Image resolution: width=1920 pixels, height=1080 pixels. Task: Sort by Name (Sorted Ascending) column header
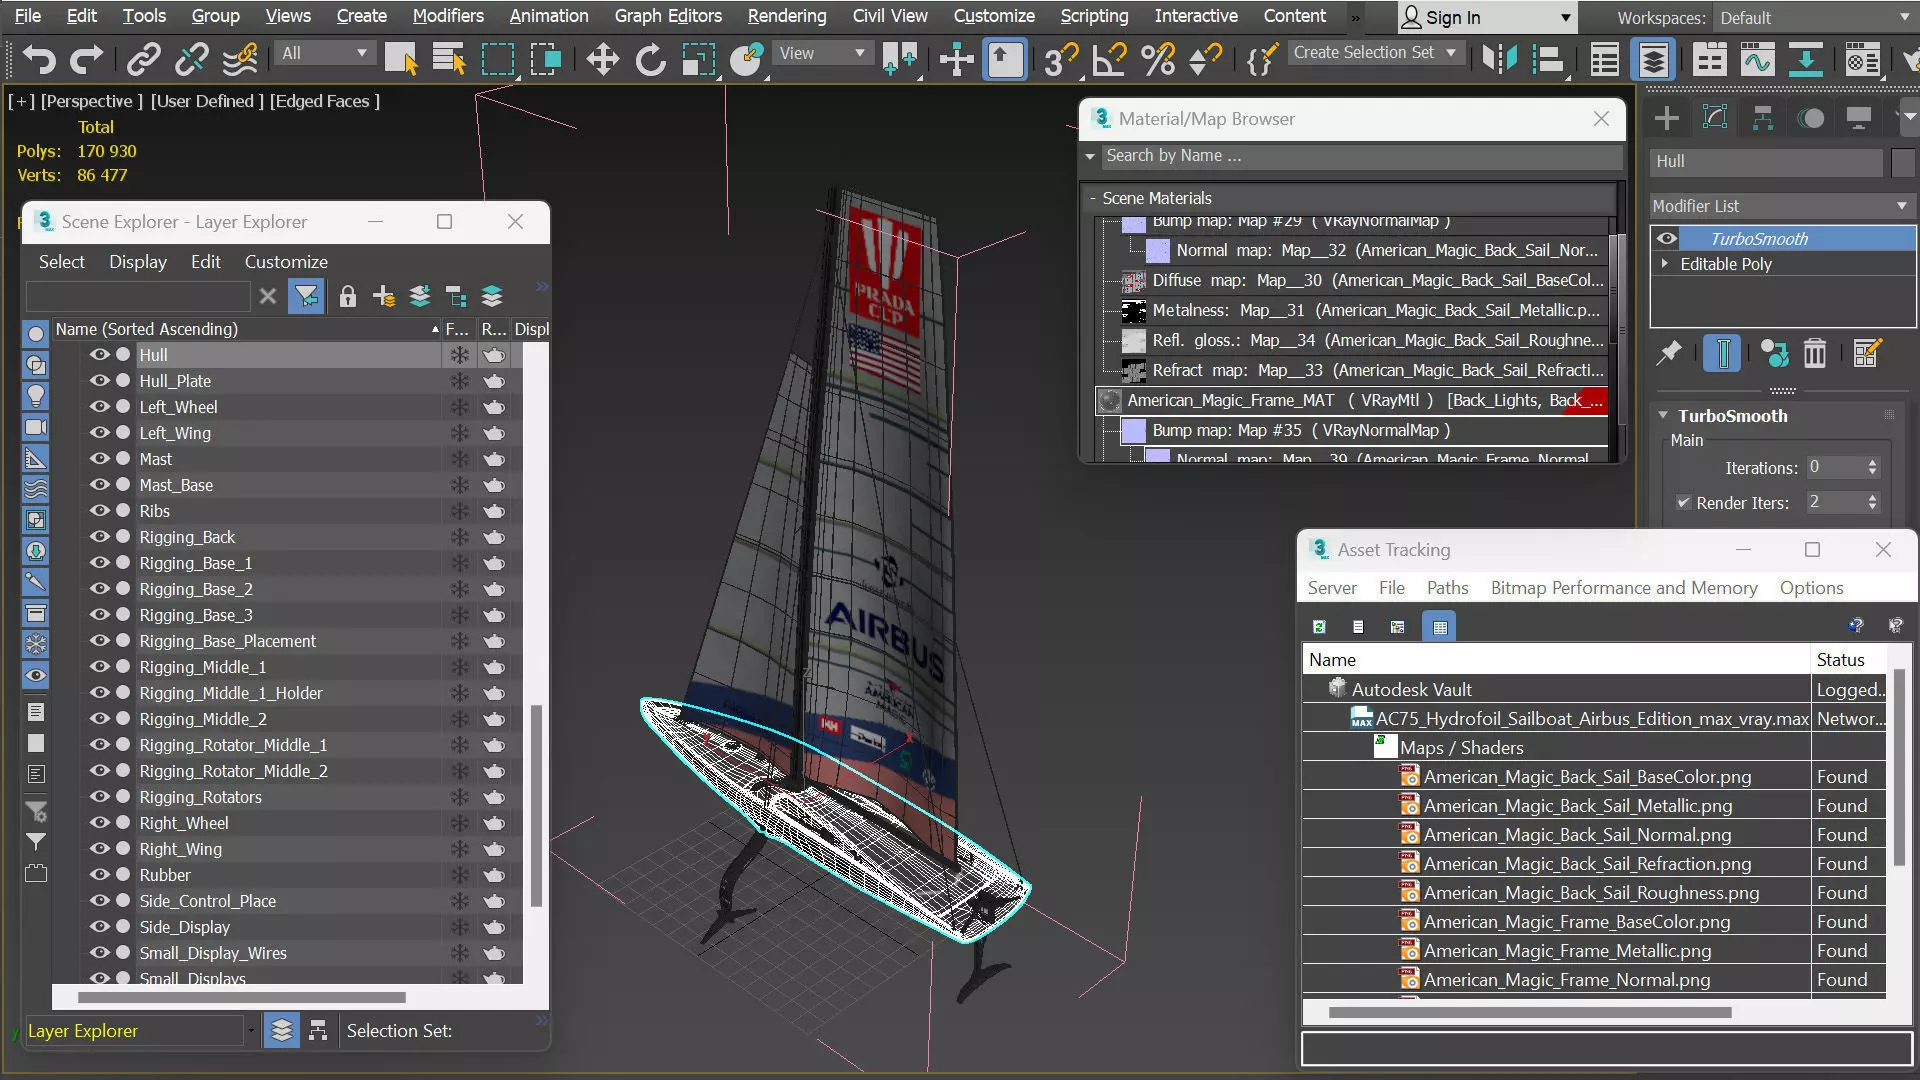(246, 329)
